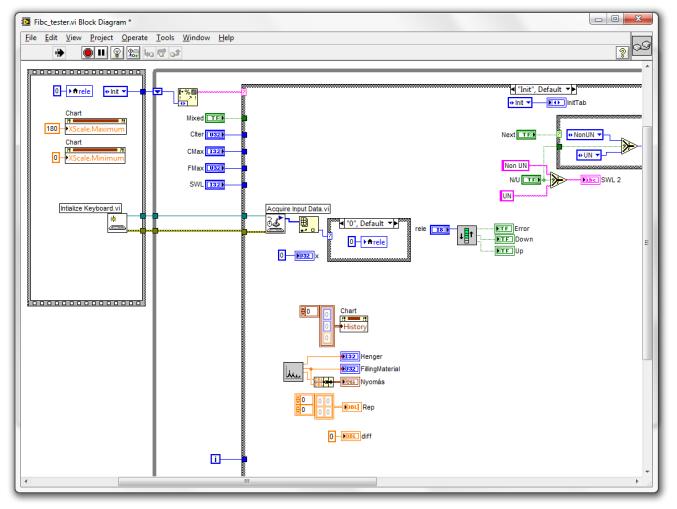The width and height of the screenshot is (677, 509).
Task: Select the N/U boolean terminal
Action: coord(531,180)
